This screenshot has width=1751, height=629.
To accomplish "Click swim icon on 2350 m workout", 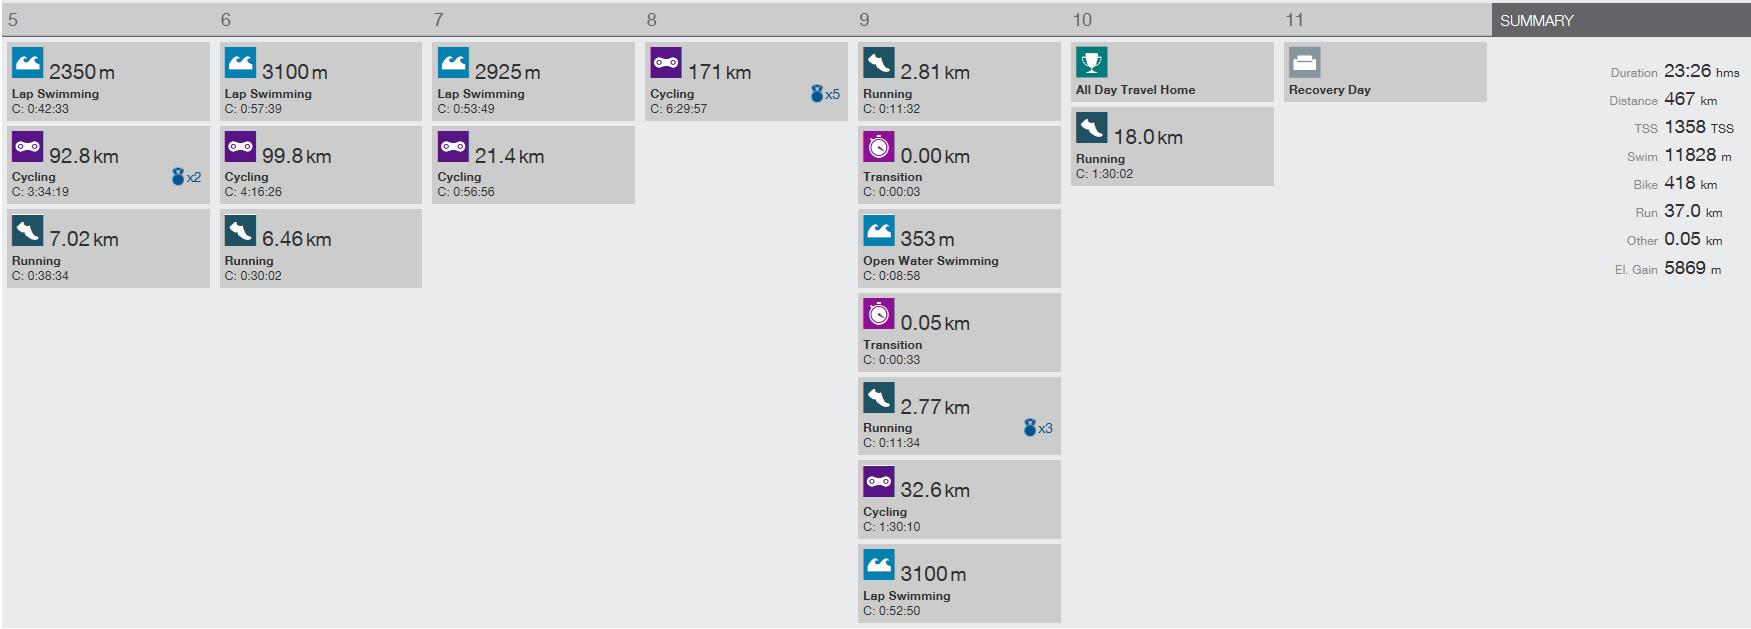I will click(x=27, y=63).
